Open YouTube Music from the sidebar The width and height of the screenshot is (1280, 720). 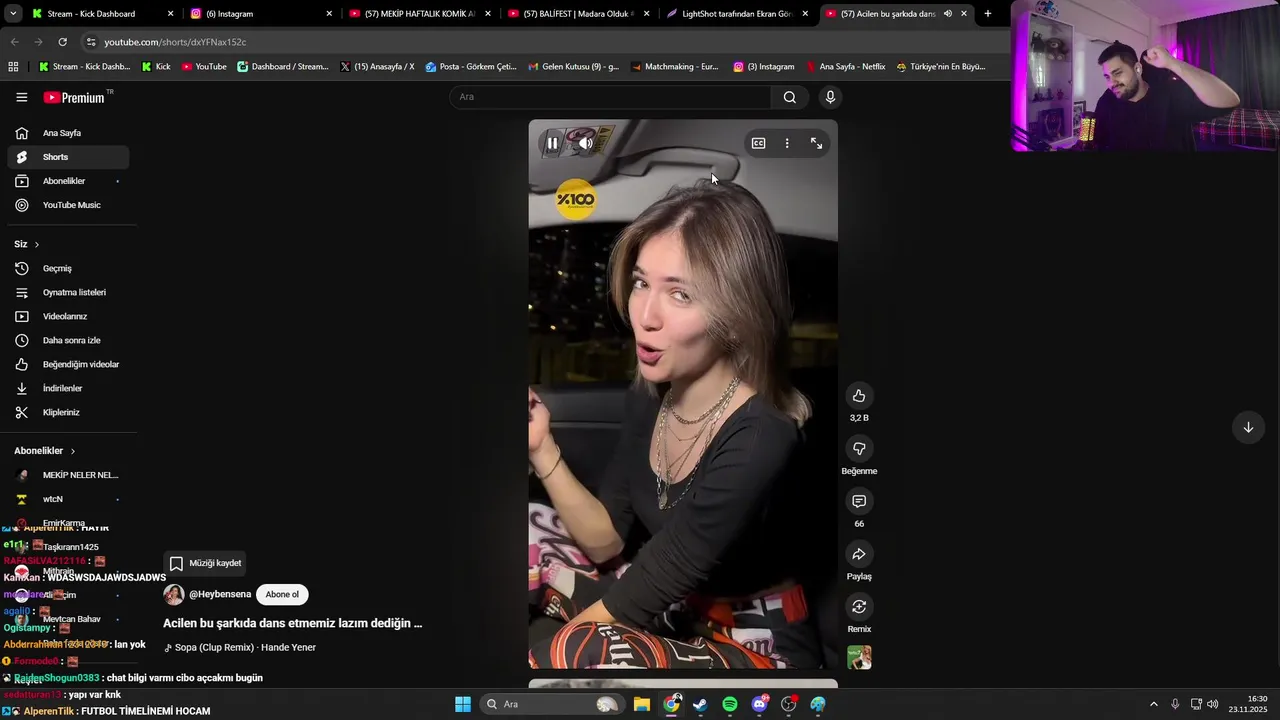coord(68,205)
